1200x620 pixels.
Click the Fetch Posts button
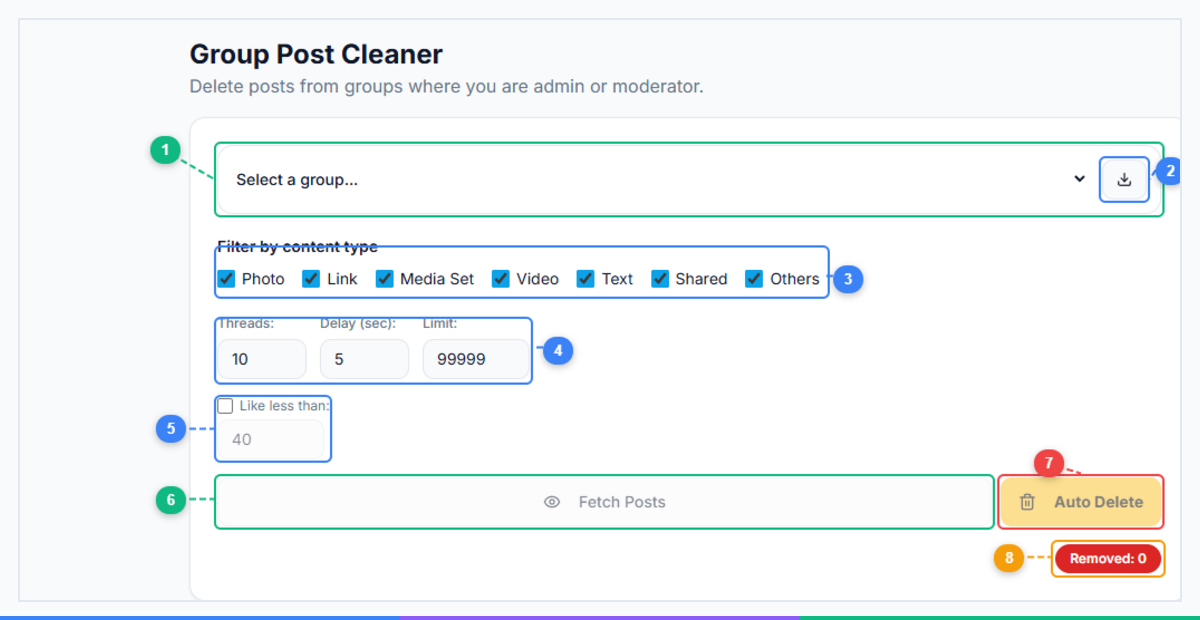tap(604, 502)
